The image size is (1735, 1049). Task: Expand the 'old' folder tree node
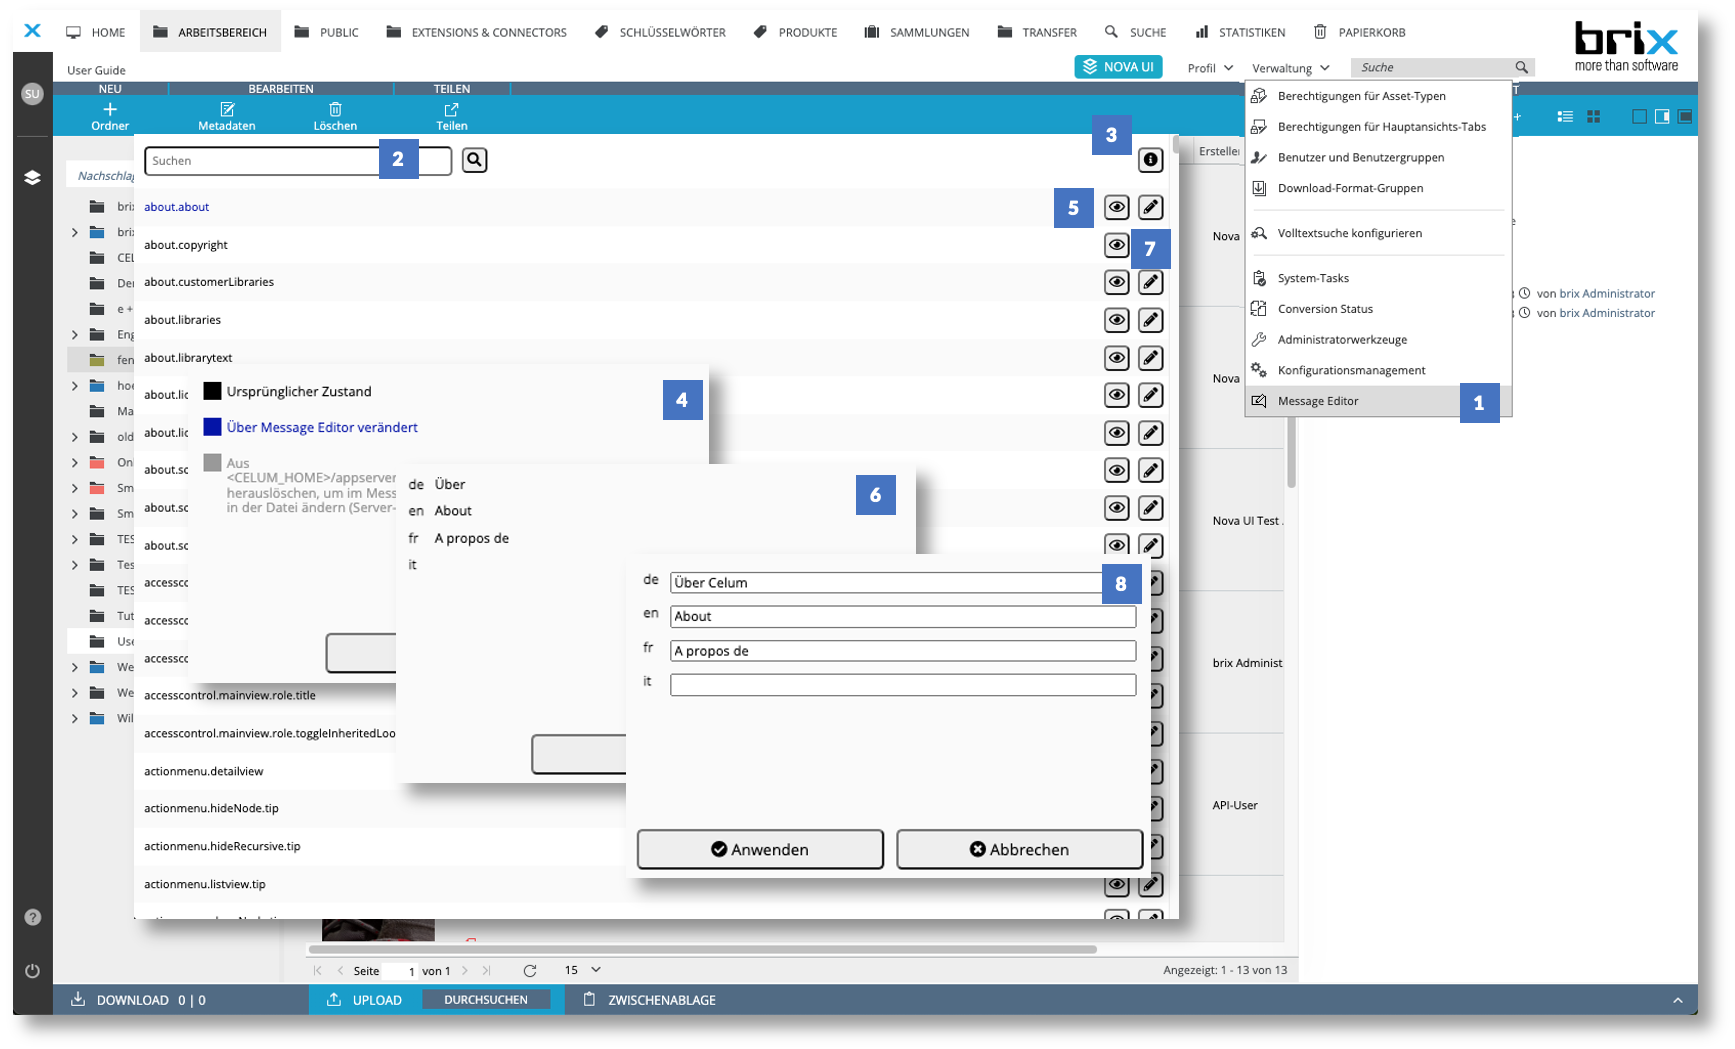click(75, 437)
